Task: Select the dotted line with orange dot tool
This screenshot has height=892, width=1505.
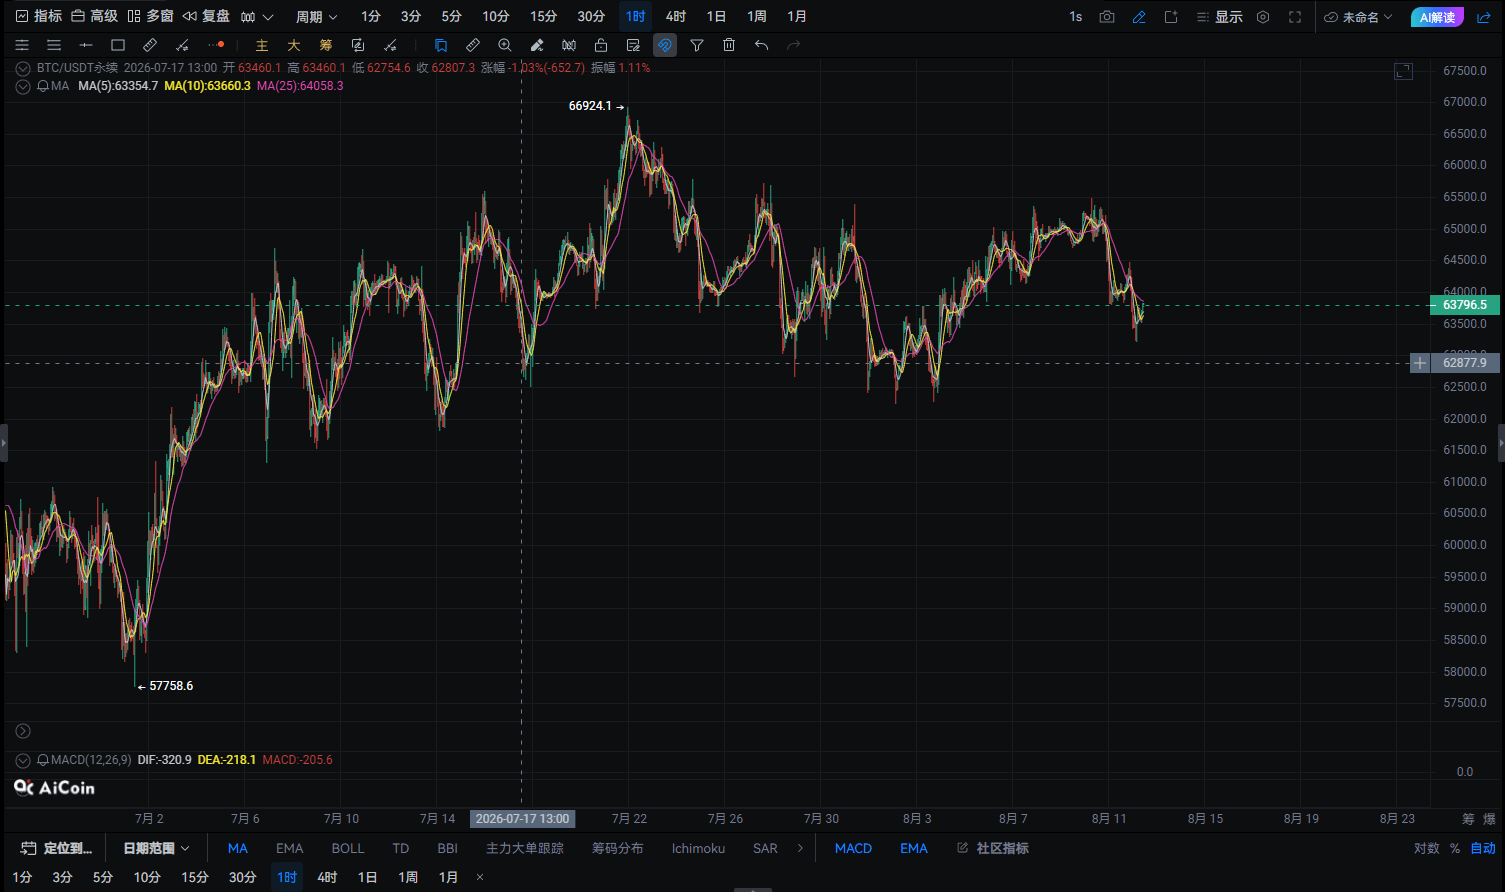Action: click(x=215, y=45)
